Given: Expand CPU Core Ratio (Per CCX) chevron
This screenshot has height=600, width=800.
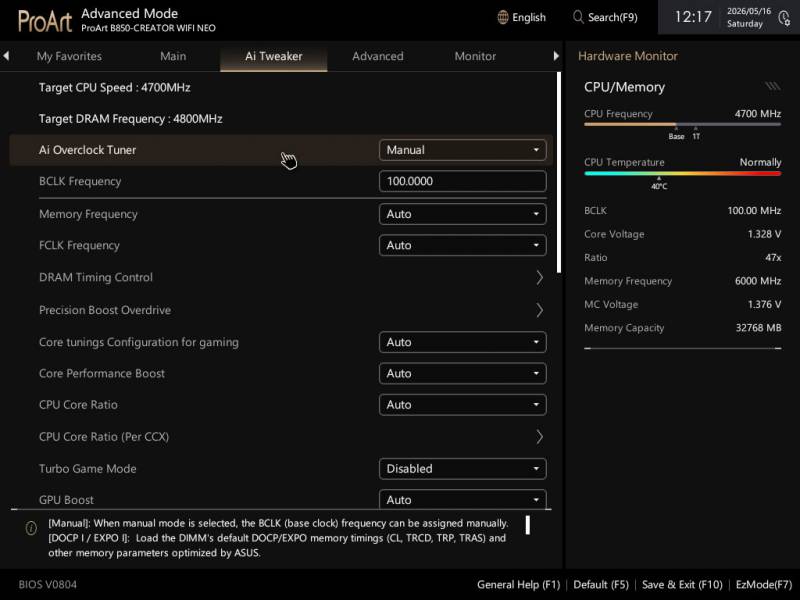Looking at the screenshot, I should [x=539, y=437].
